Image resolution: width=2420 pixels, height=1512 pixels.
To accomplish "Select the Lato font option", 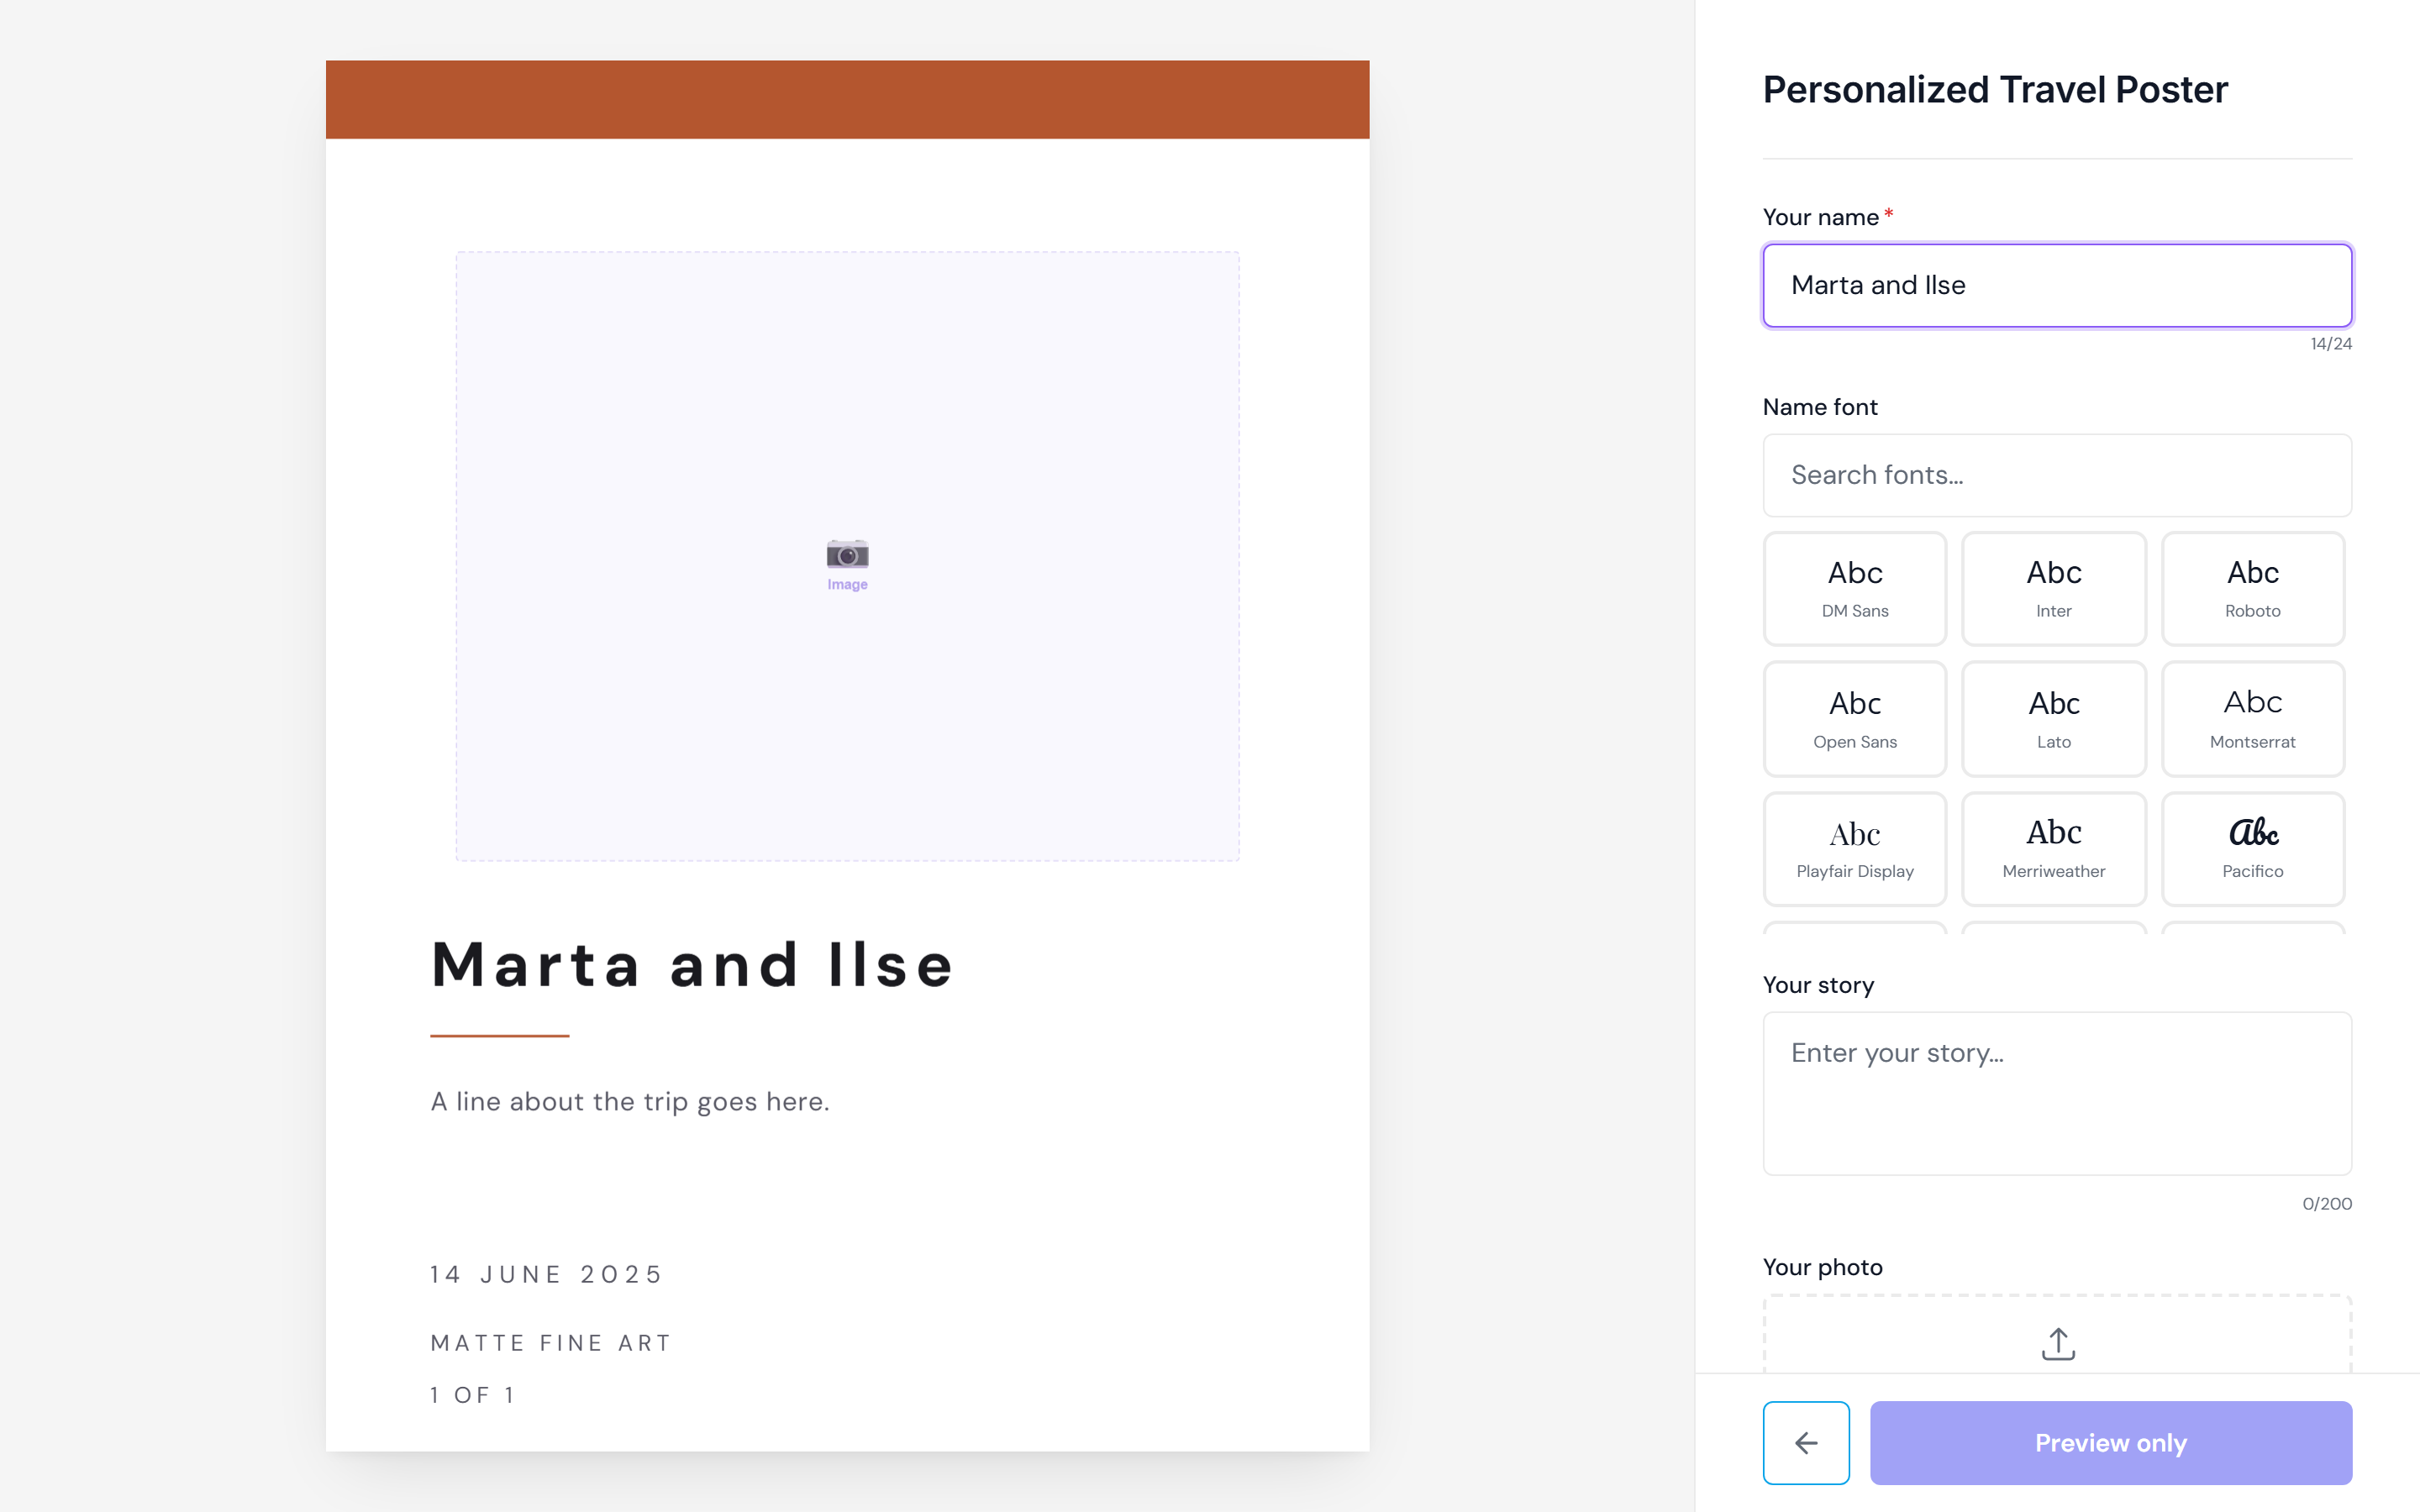I will [2054, 719].
